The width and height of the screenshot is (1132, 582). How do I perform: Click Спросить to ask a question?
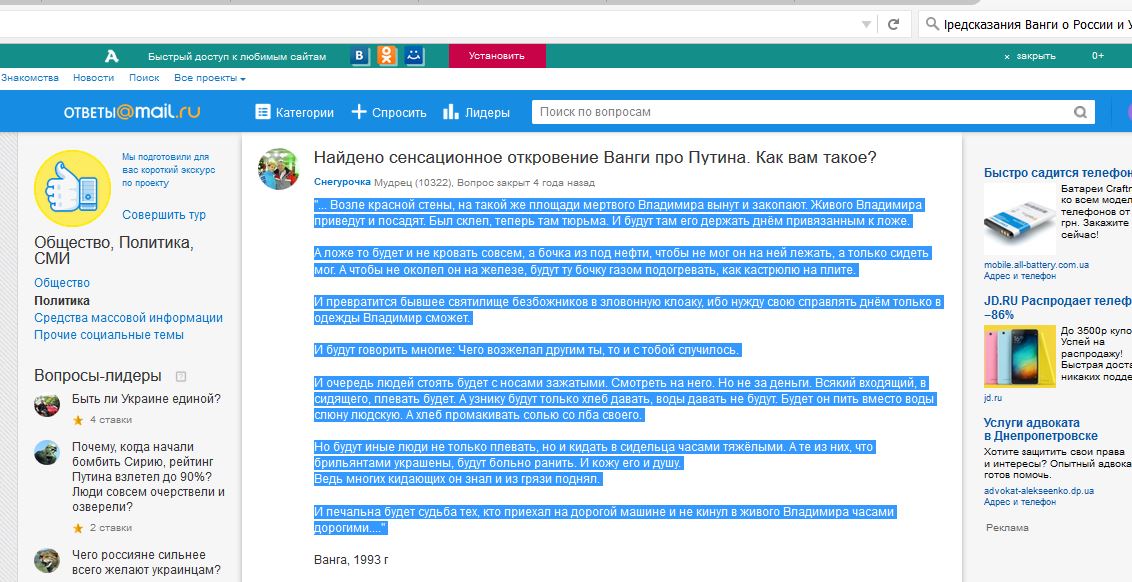coord(388,112)
